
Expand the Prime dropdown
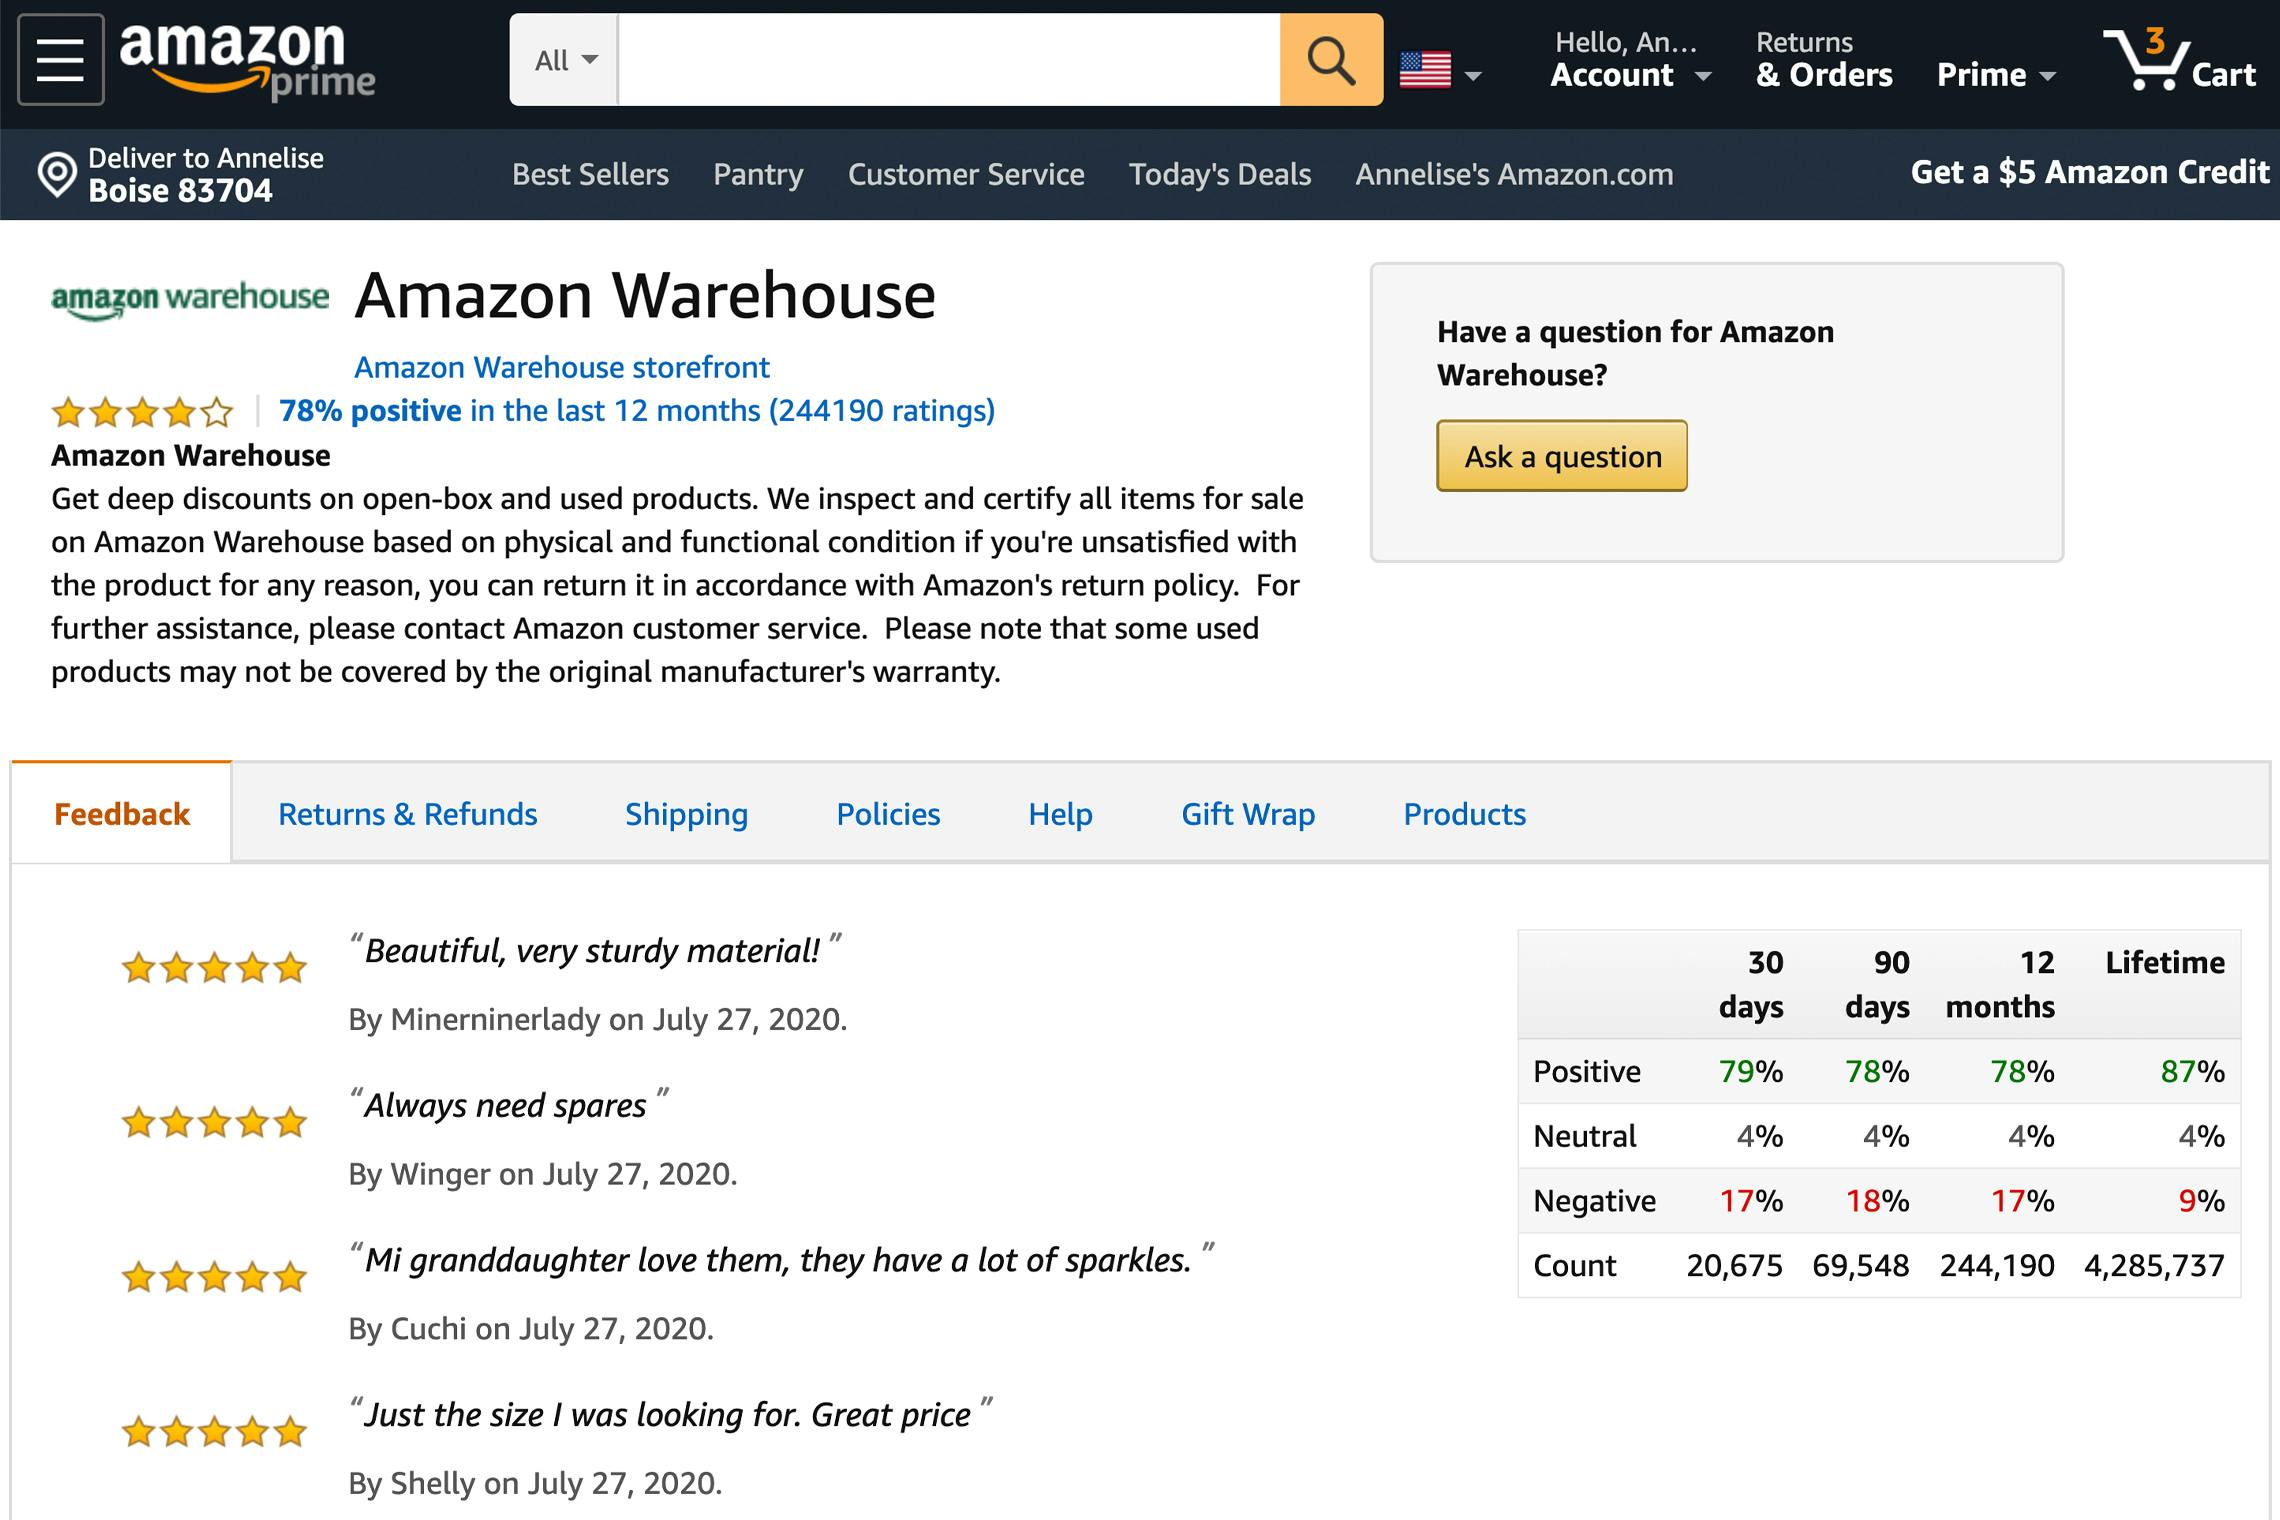[x=1995, y=72]
